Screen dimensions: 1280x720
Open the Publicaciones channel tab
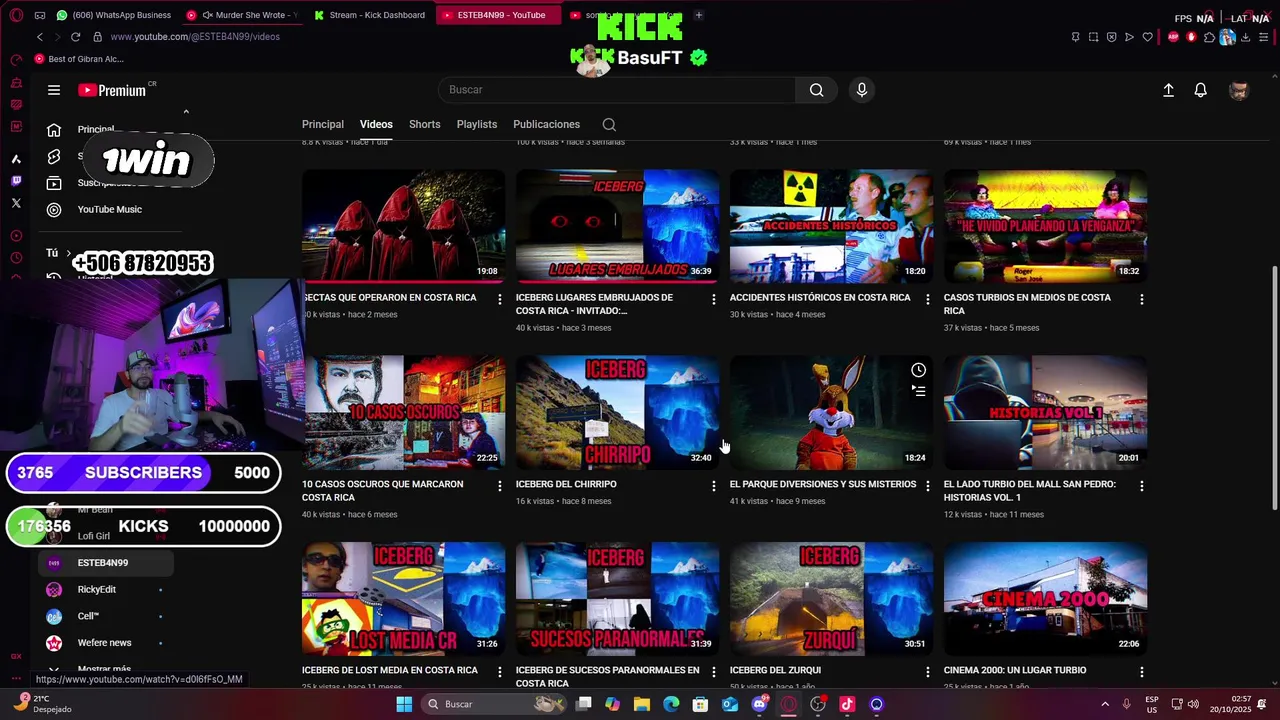click(546, 125)
